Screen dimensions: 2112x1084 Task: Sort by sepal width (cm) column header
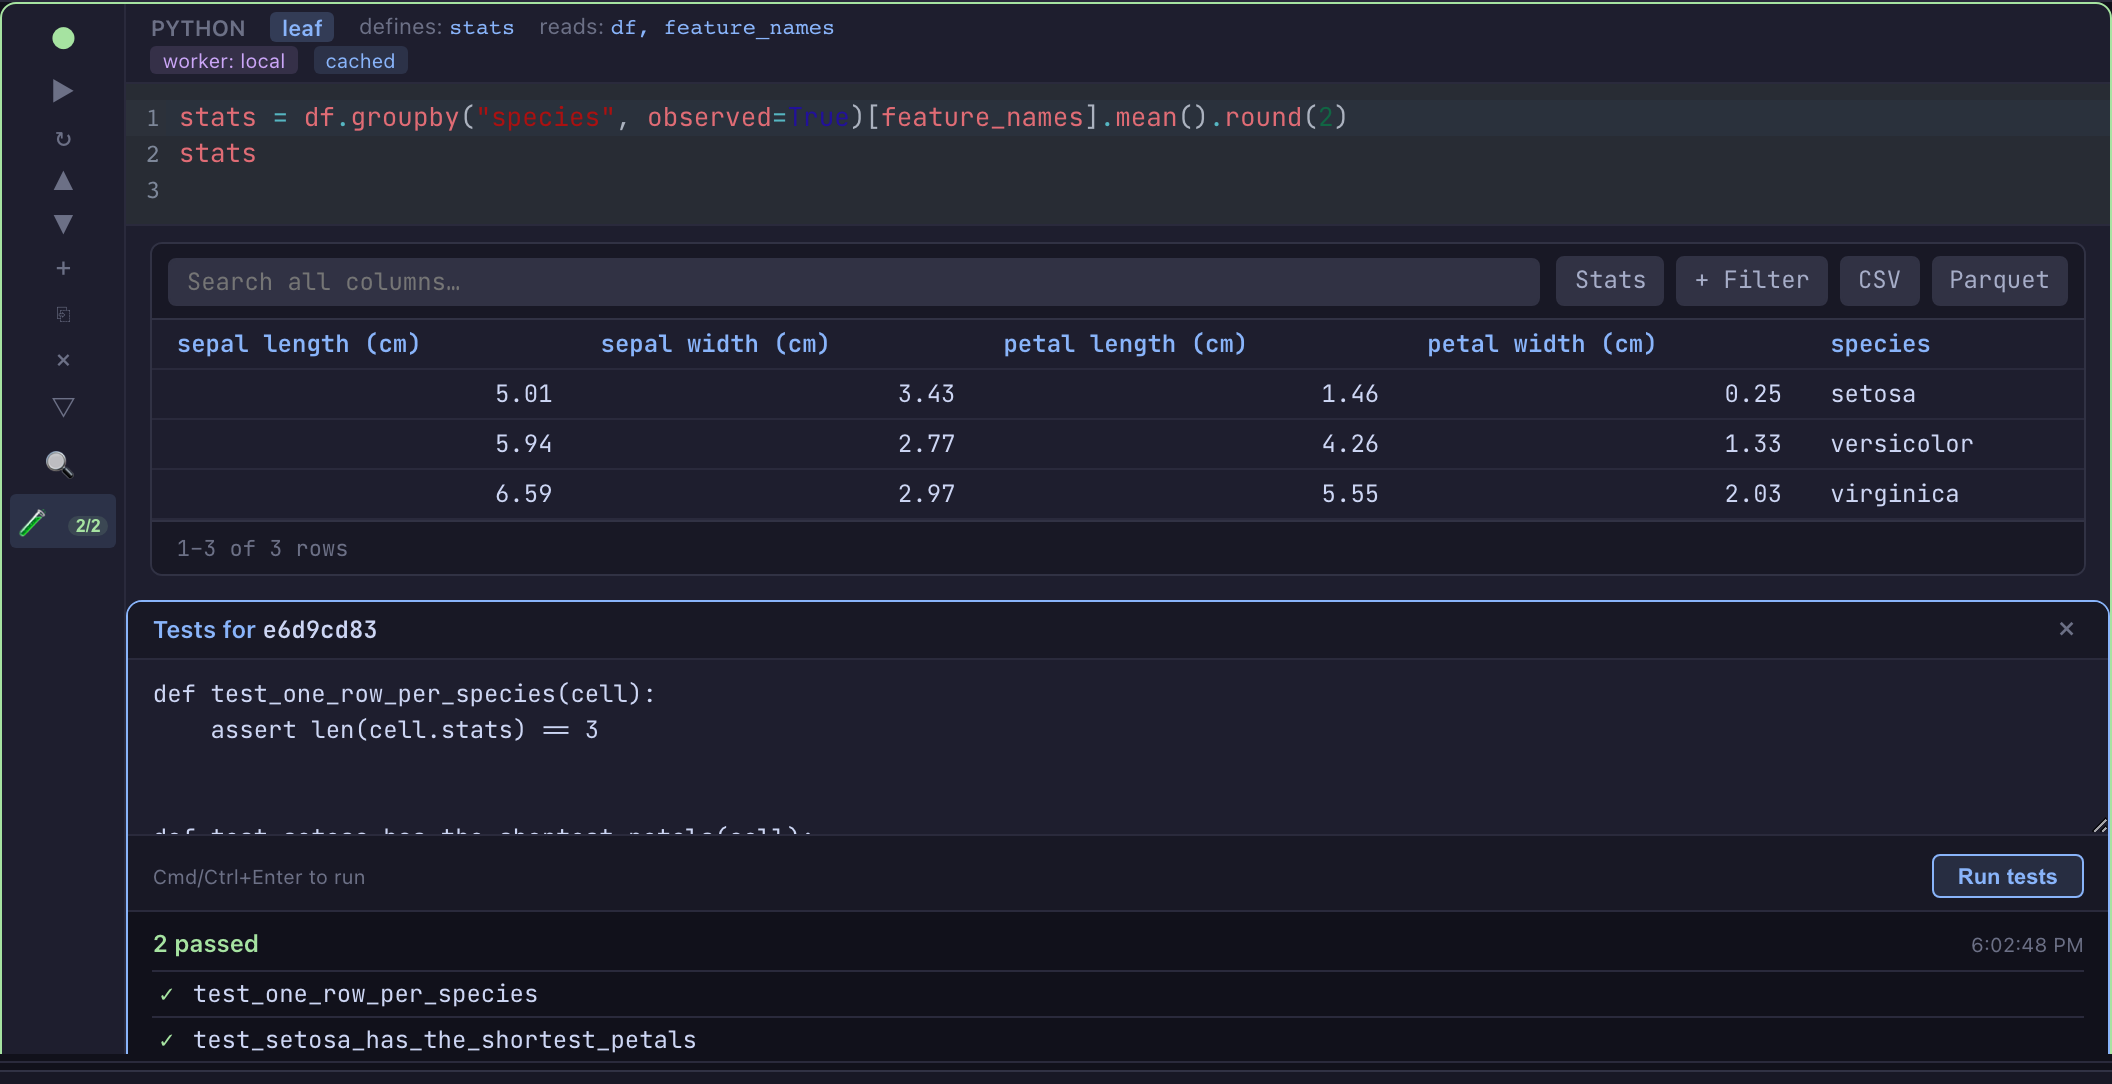tap(715, 344)
